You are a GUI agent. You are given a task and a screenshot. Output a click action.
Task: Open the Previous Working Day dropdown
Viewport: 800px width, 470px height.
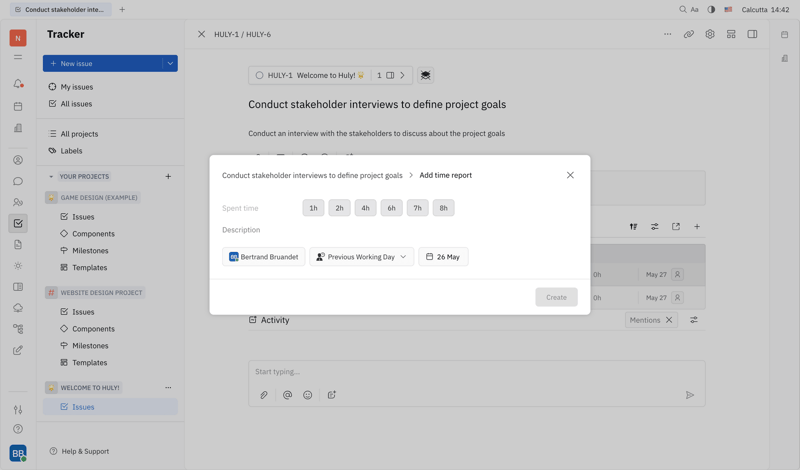tap(361, 257)
